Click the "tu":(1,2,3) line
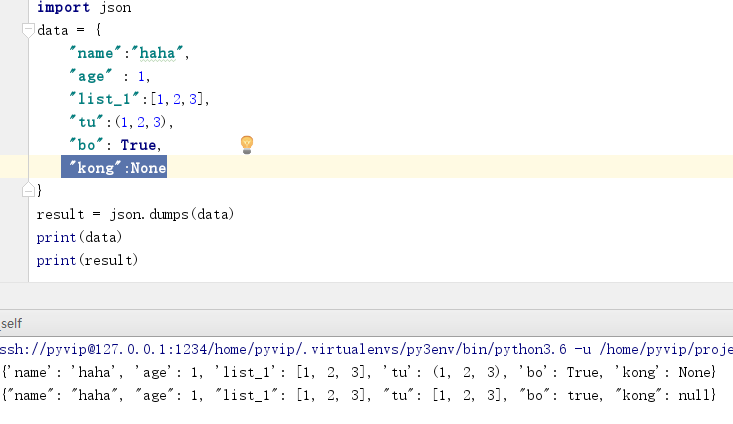 (121, 122)
